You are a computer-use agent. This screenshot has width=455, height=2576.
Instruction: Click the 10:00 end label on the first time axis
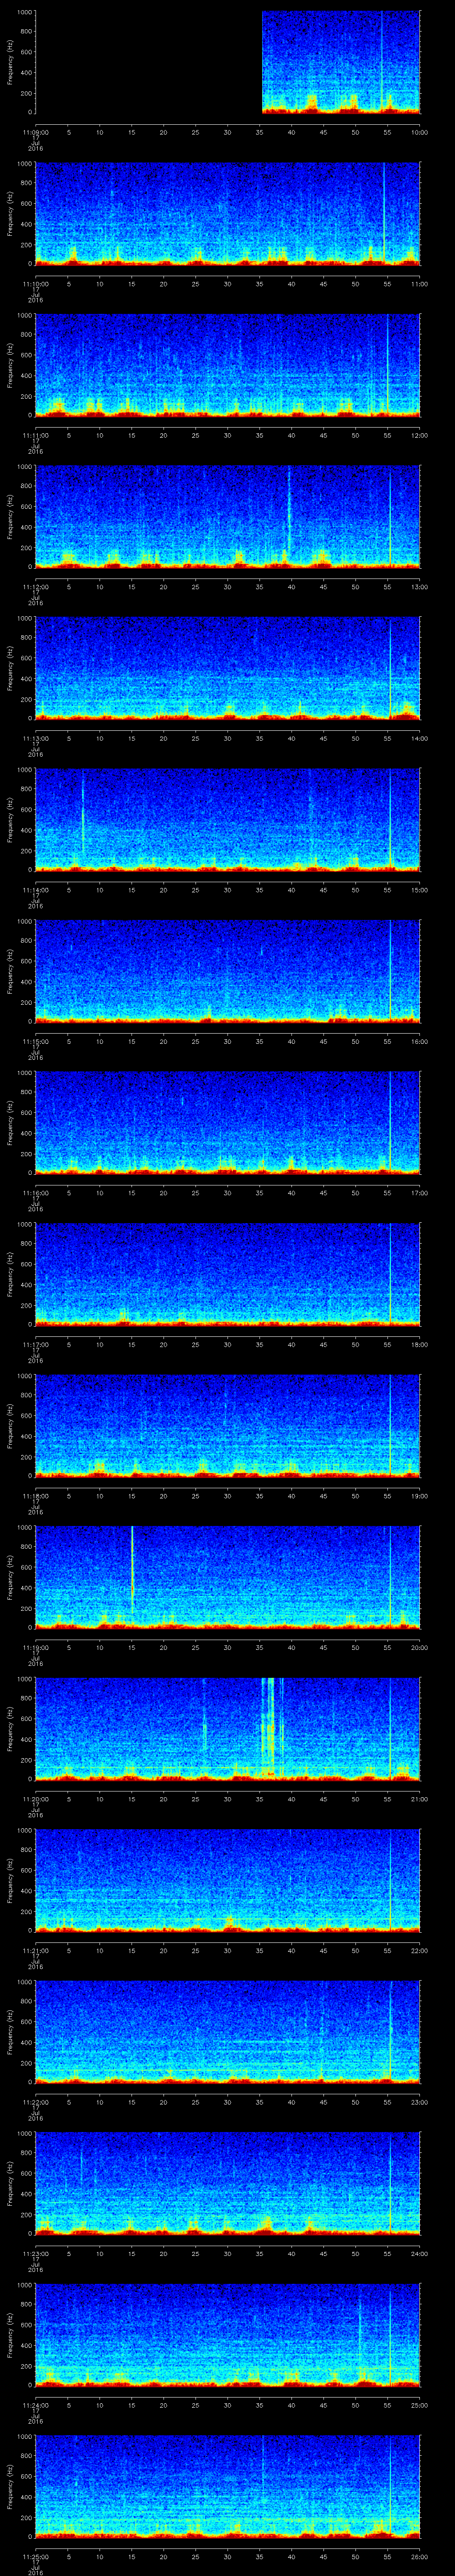click(x=419, y=131)
